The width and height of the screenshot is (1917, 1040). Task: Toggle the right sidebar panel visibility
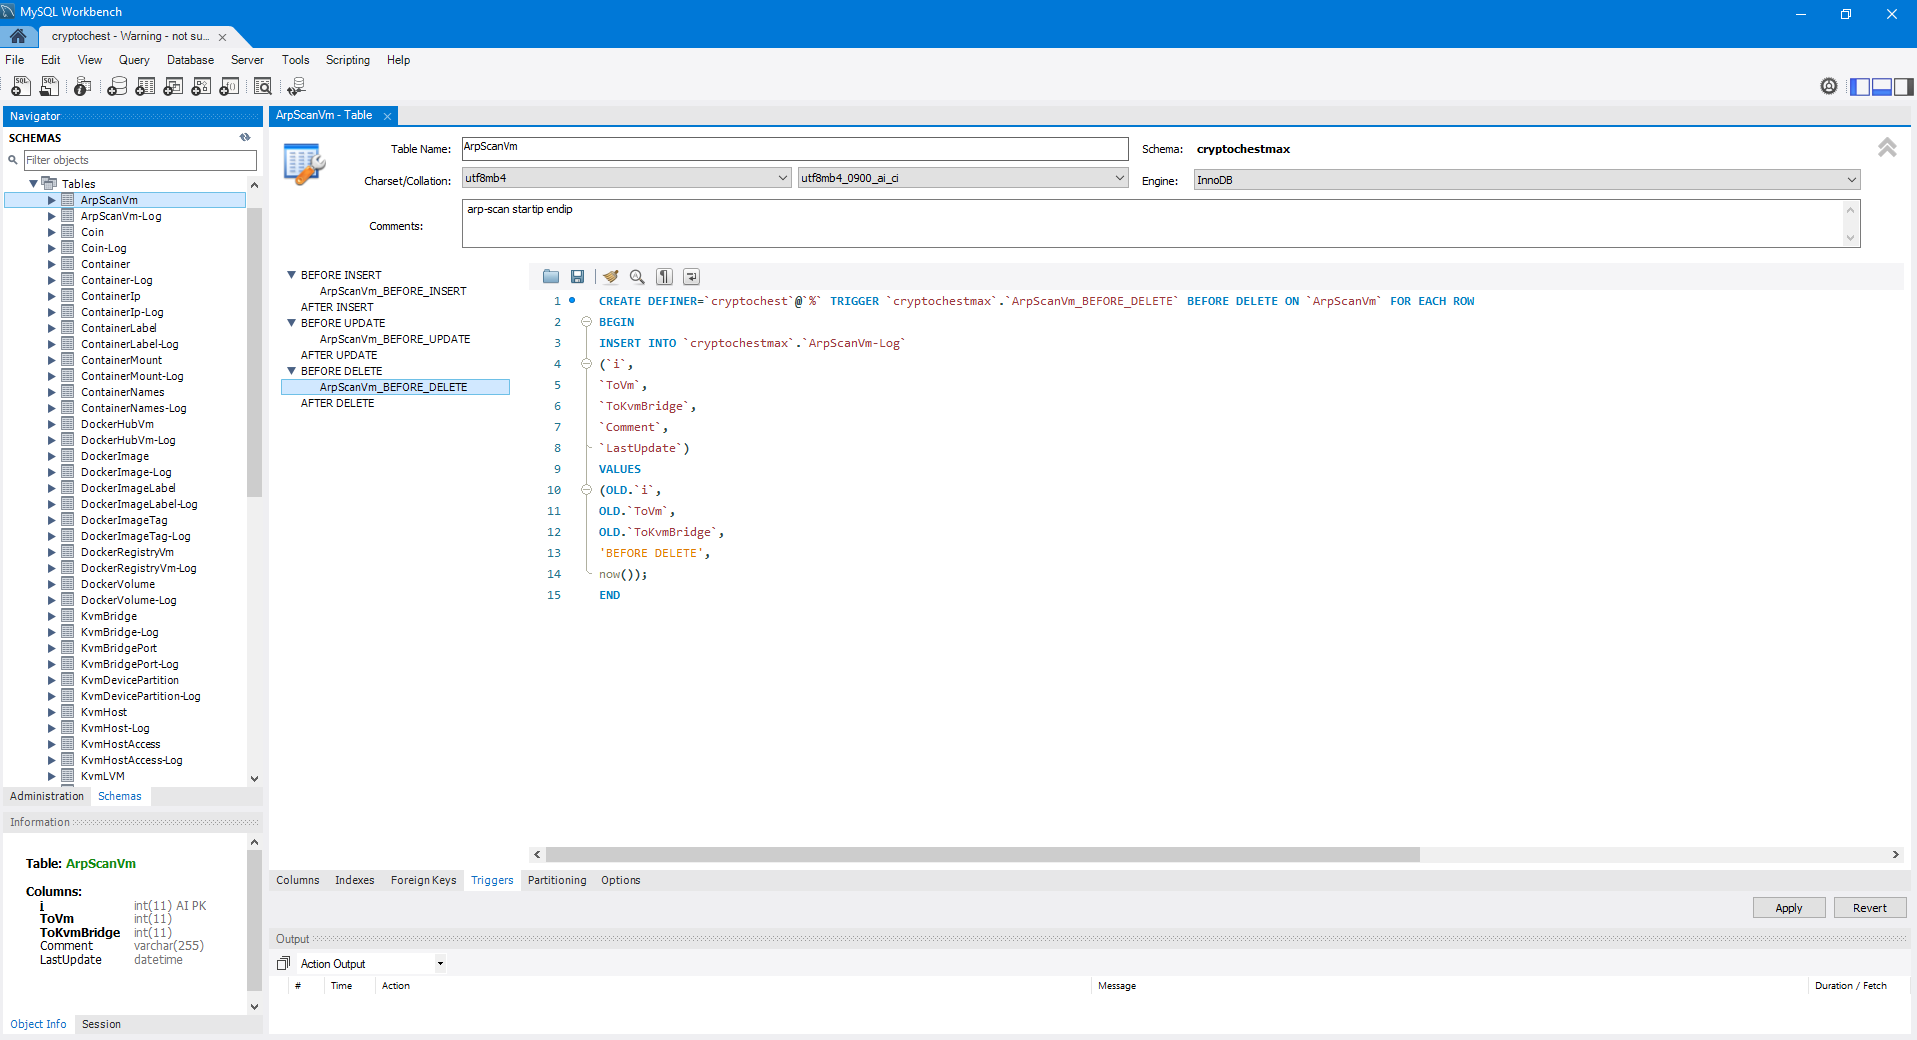(1903, 87)
